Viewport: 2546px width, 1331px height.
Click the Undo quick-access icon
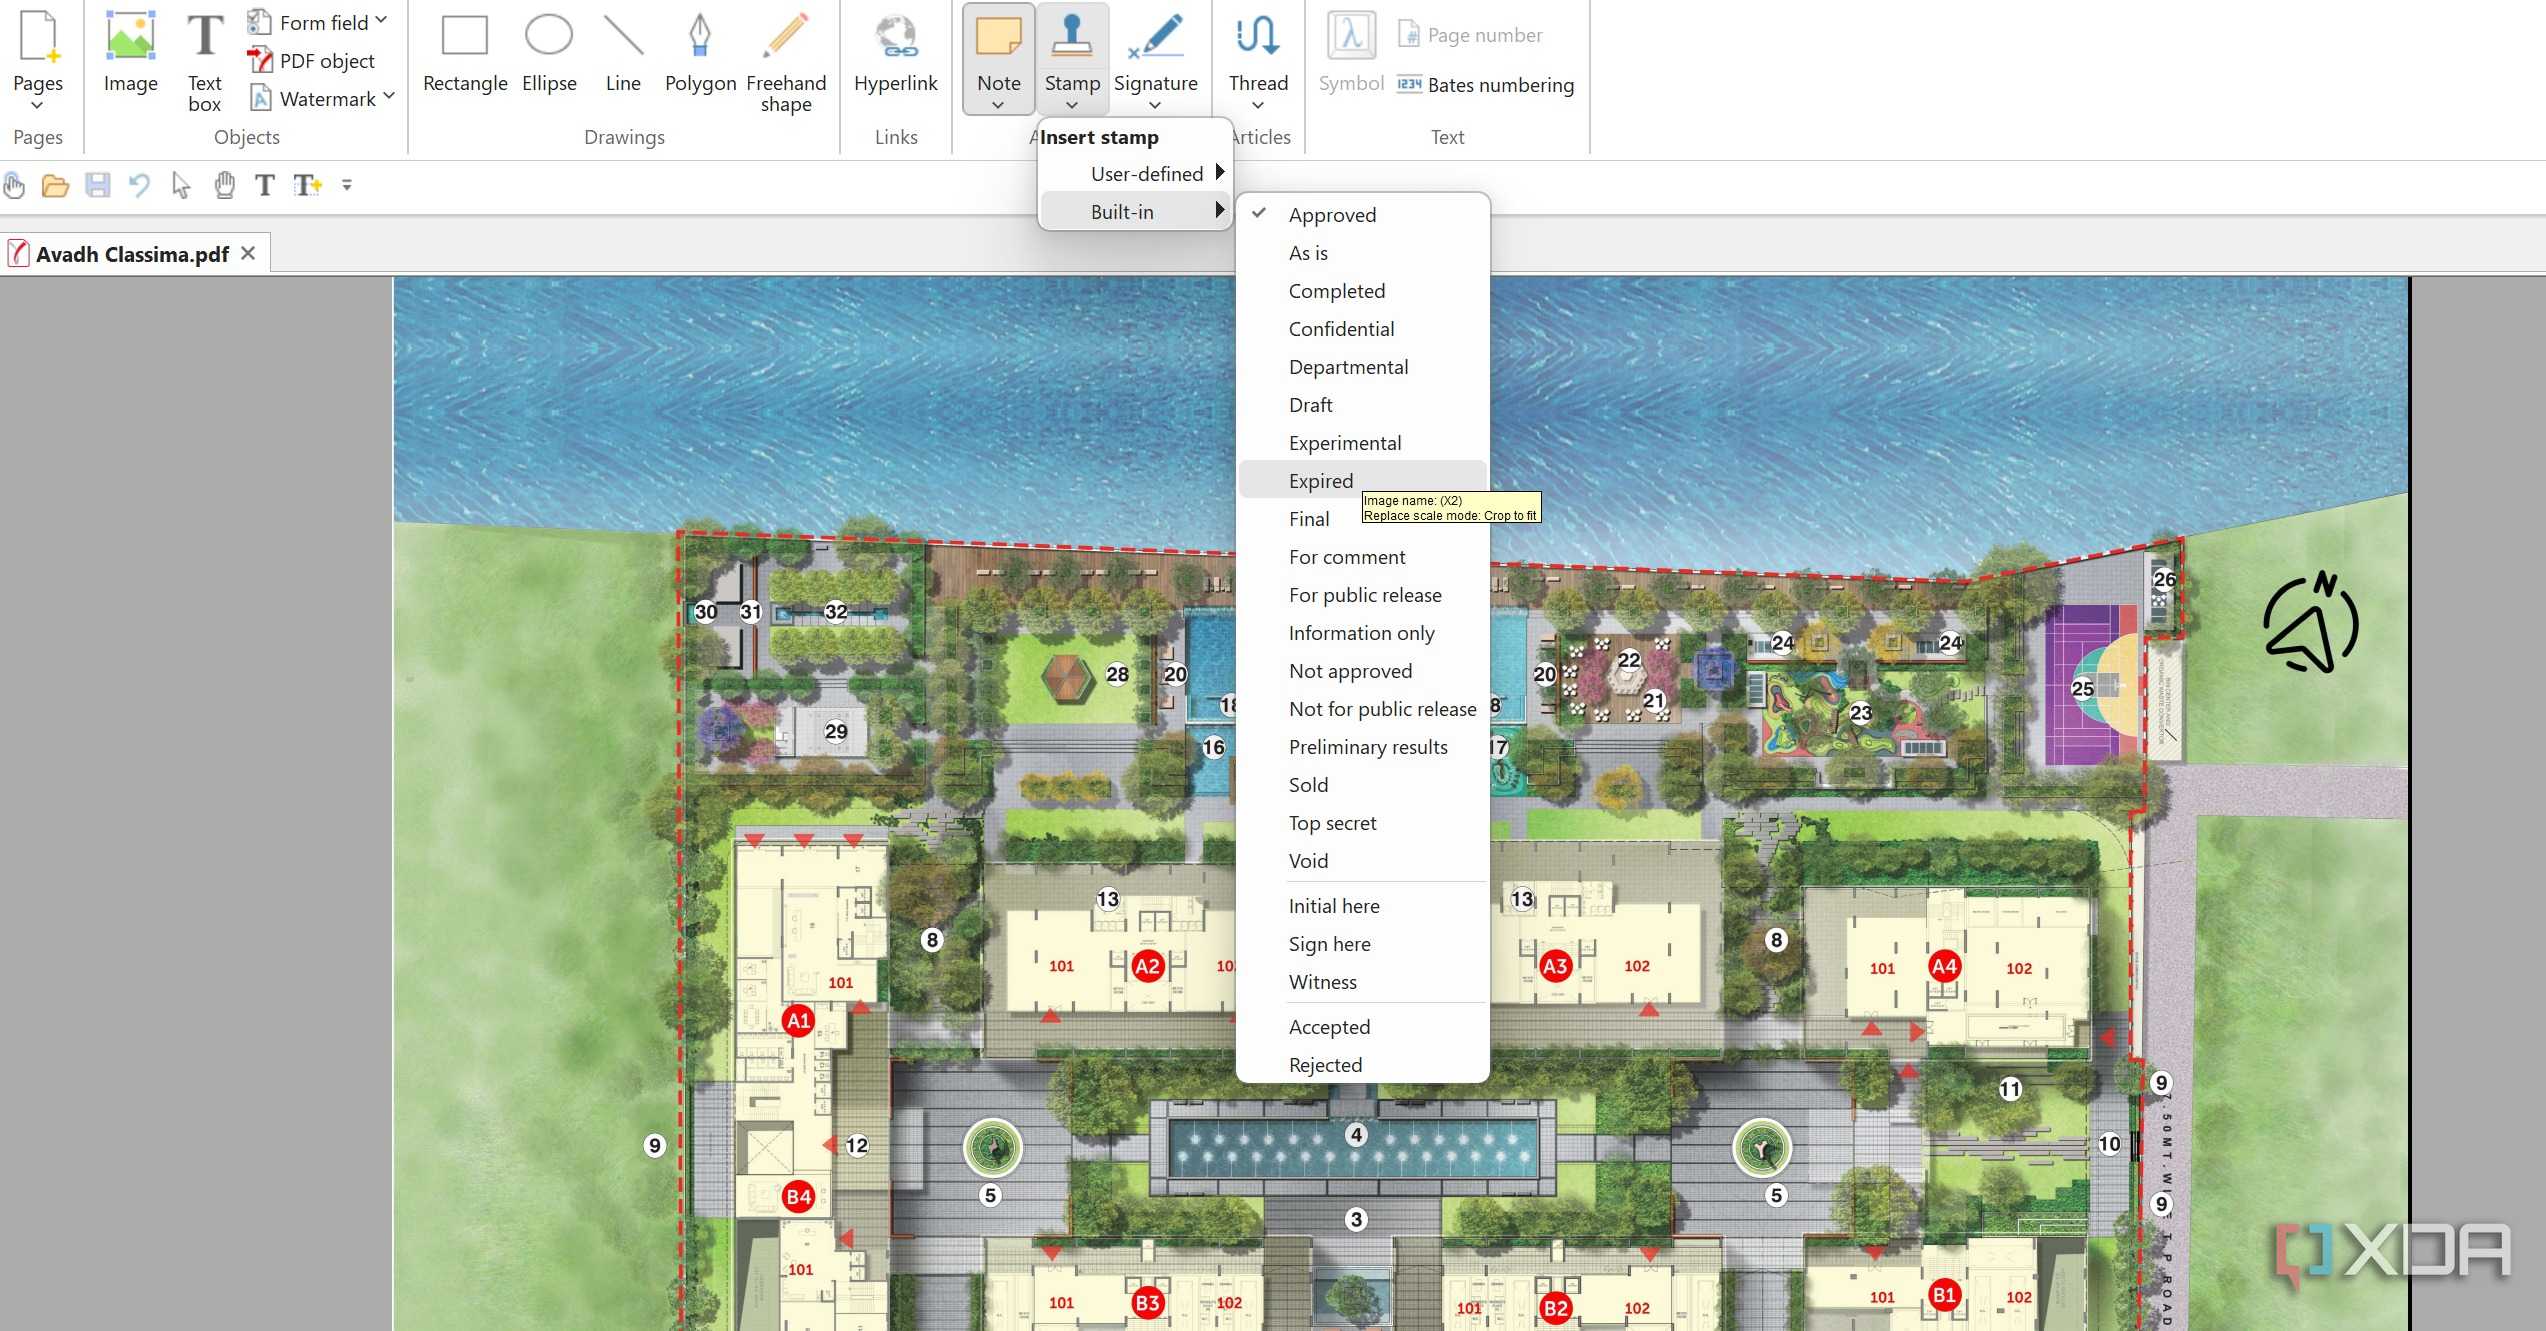[139, 185]
